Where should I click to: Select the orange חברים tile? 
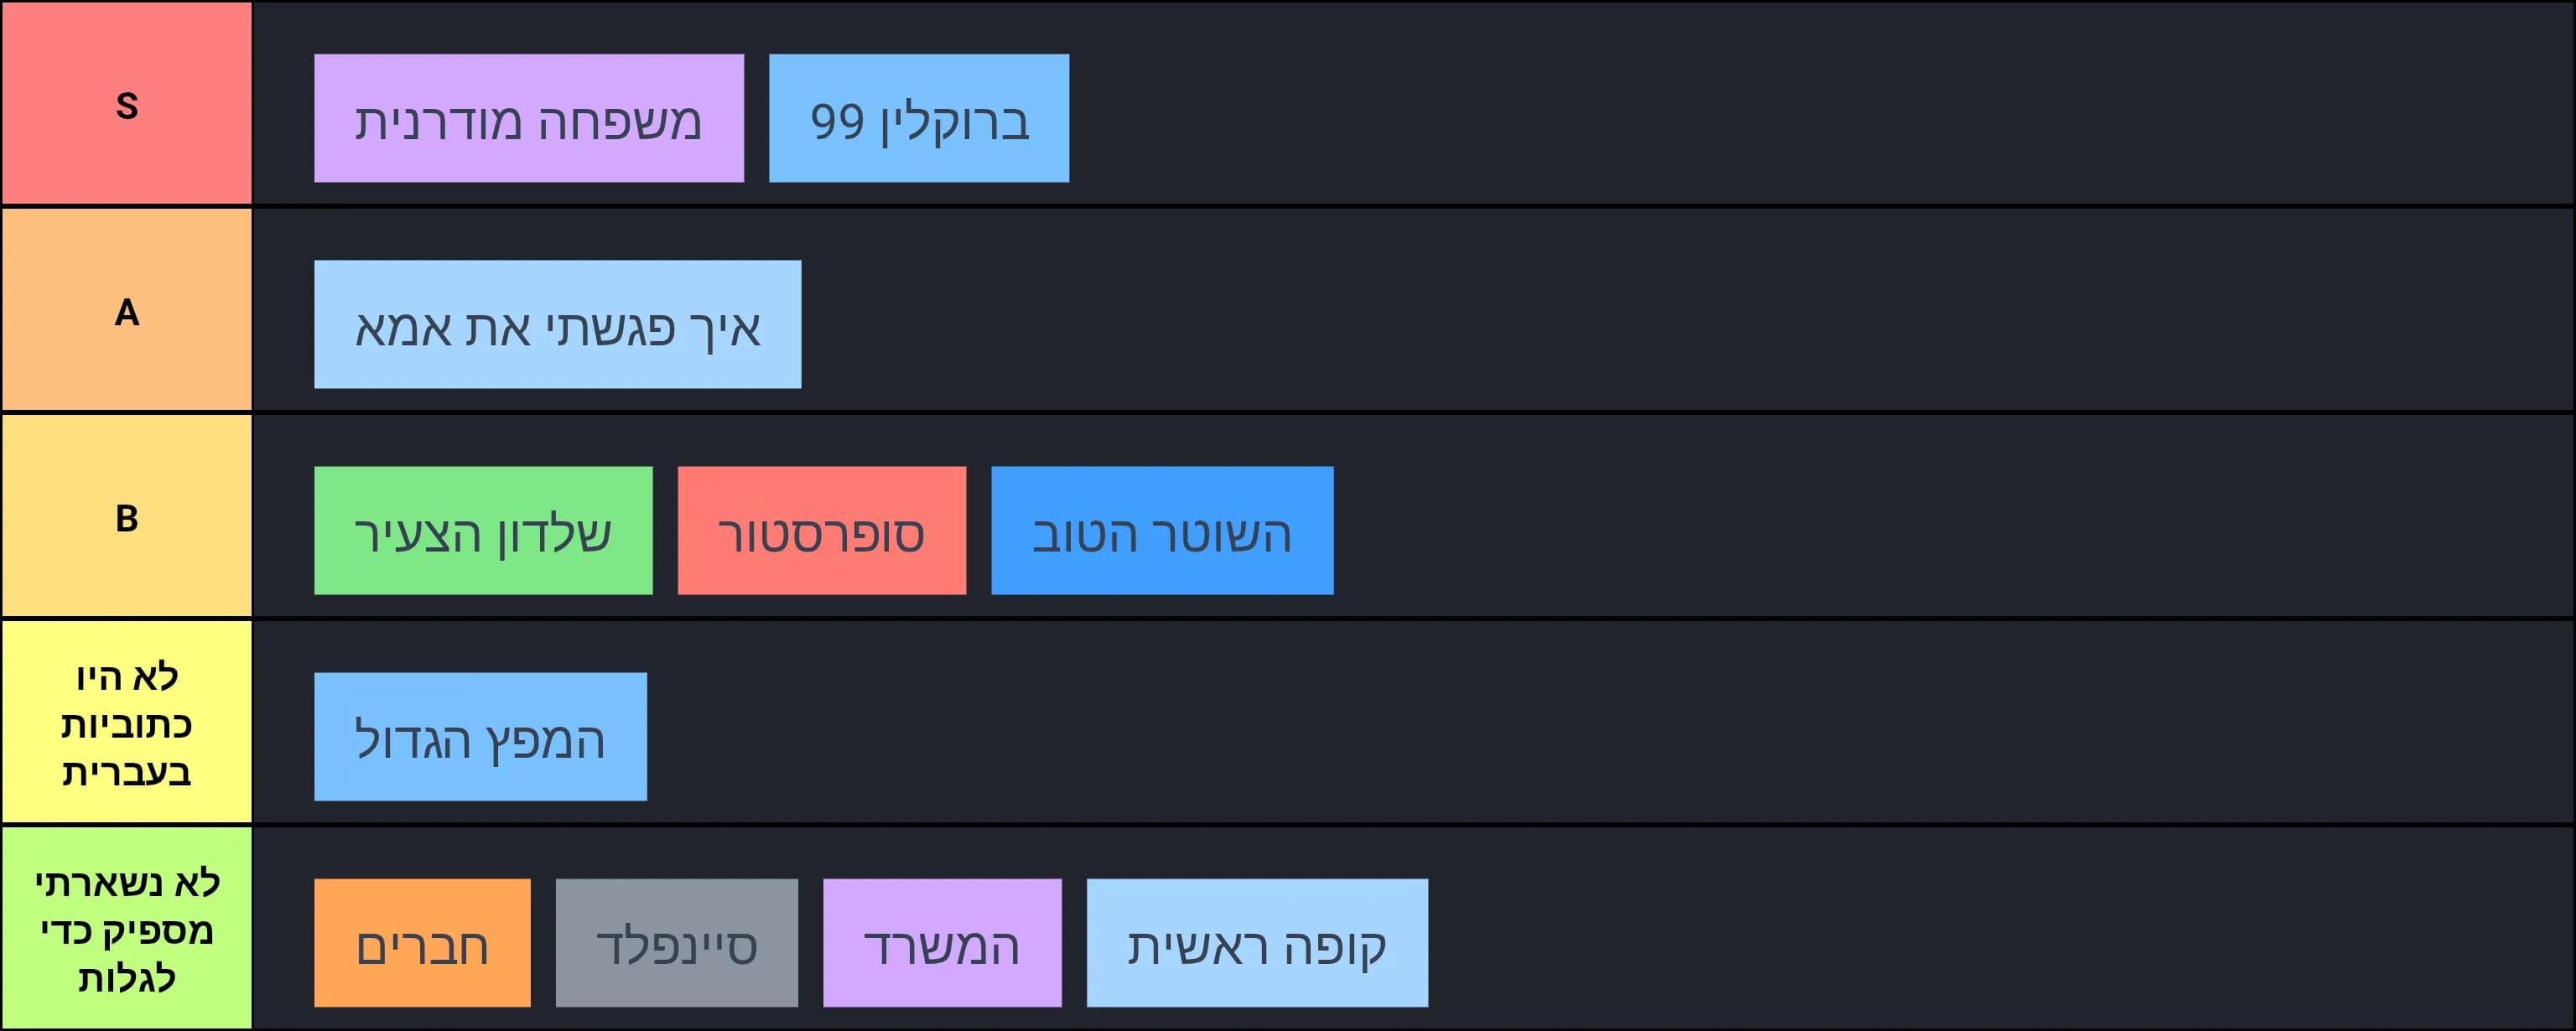point(422,942)
